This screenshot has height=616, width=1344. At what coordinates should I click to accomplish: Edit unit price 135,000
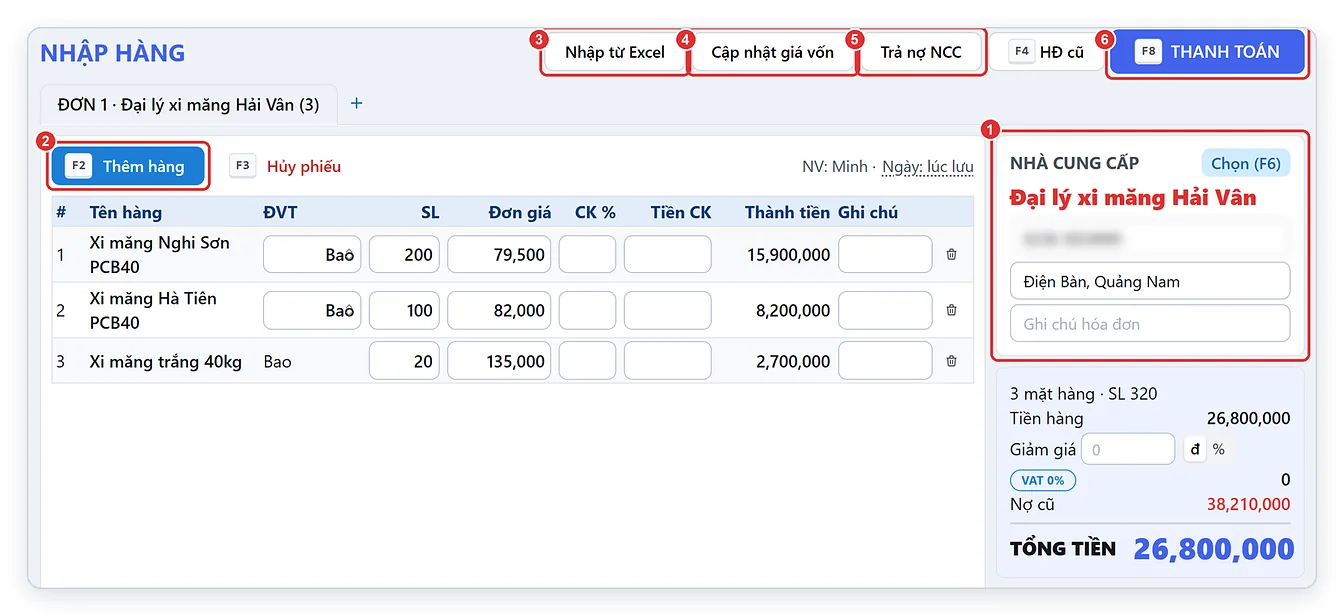pos(499,361)
